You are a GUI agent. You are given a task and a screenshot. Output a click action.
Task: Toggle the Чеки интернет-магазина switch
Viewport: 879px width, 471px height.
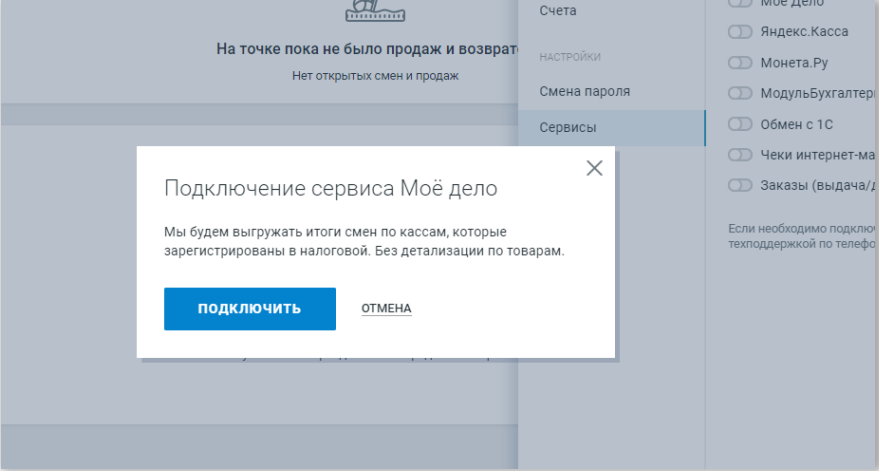(x=740, y=155)
